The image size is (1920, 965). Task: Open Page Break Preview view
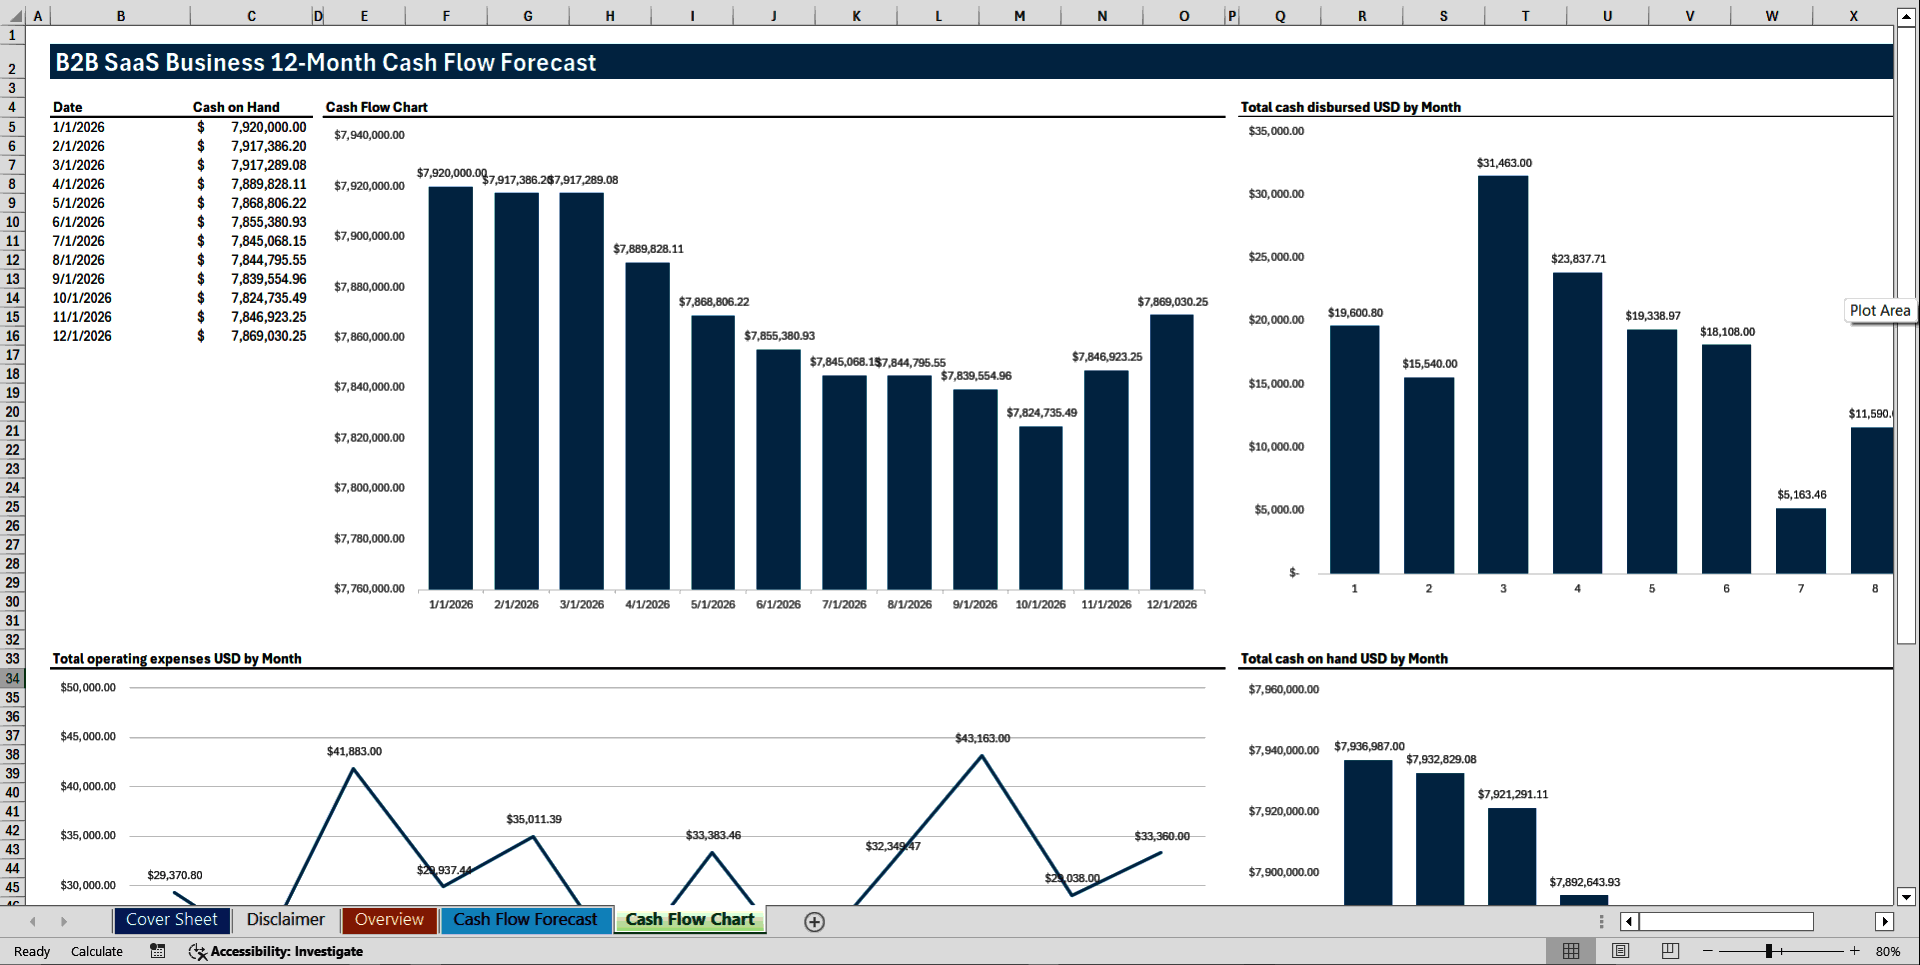pos(1668,951)
